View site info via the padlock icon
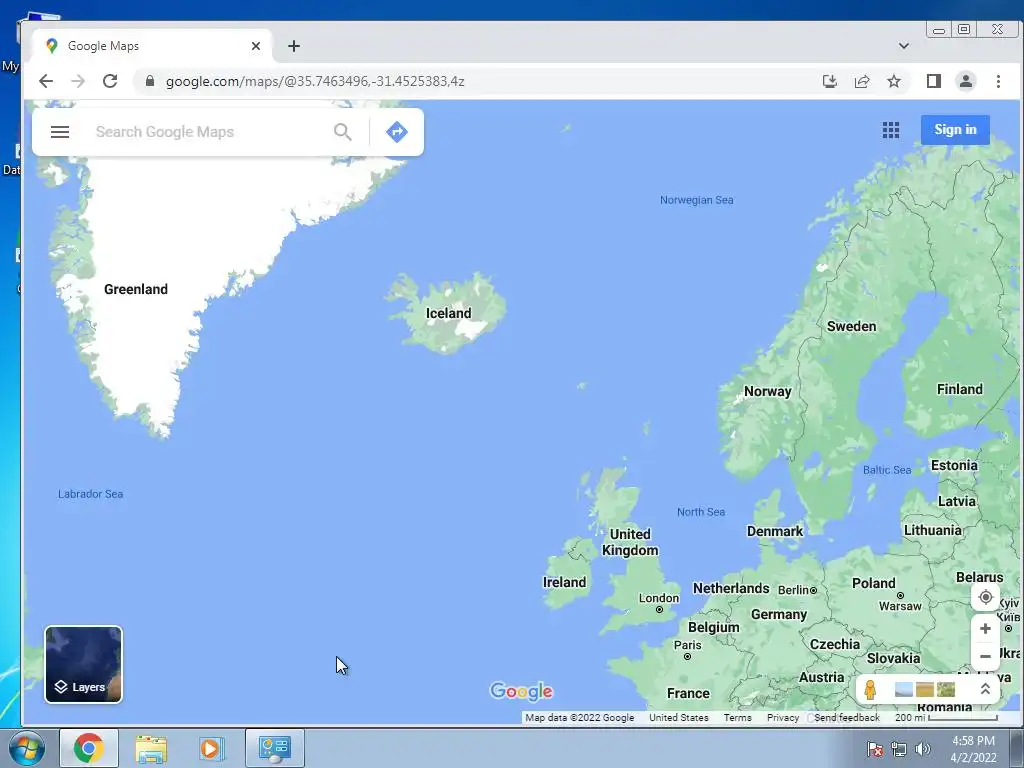The image size is (1024, 768). [150, 81]
